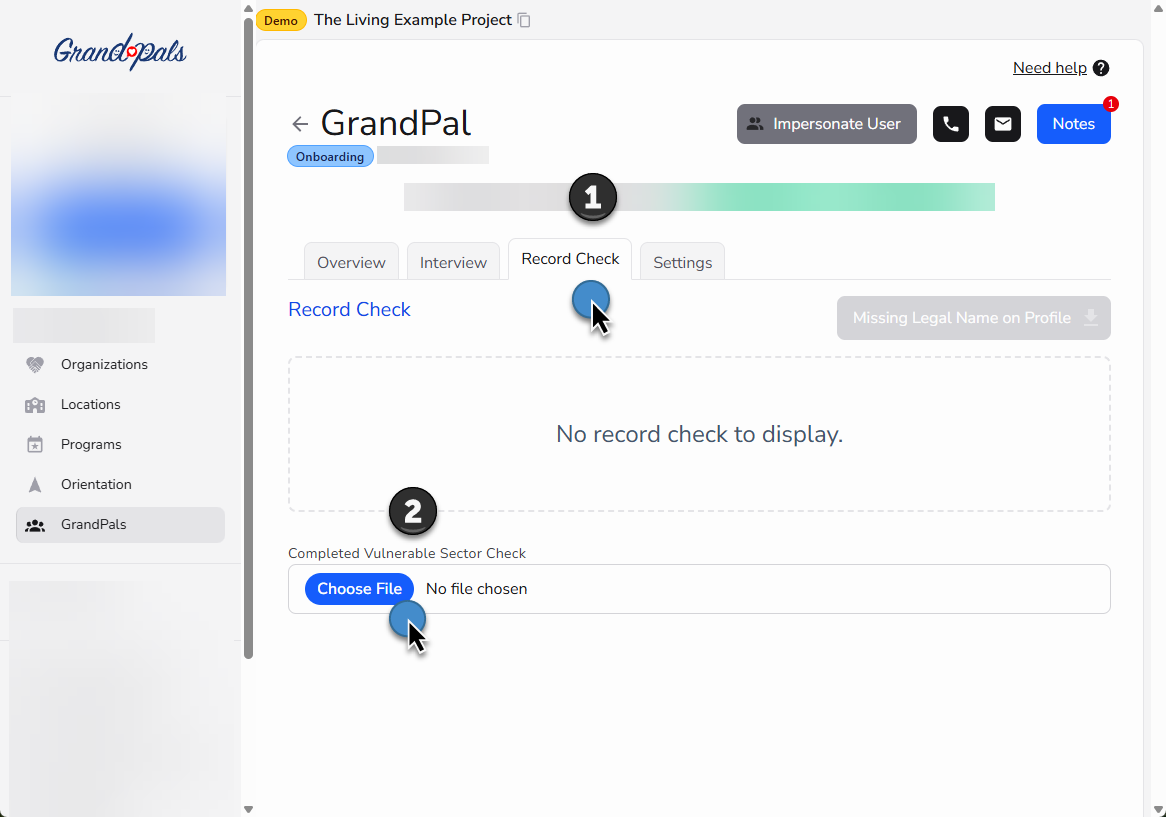The image size is (1166, 817).
Task: Click the sidebar scroll up arrow
Action: pos(248,8)
